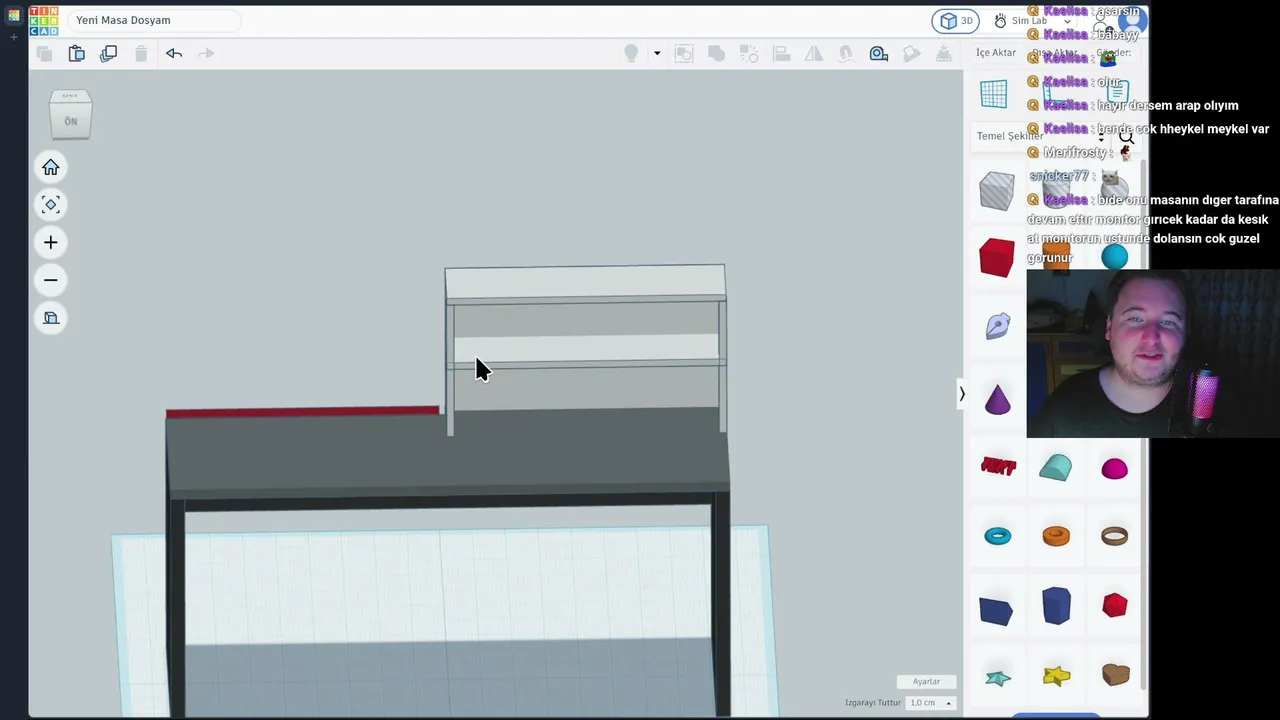Pick the brown heart shape

pyautogui.click(x=1115, y=675)
